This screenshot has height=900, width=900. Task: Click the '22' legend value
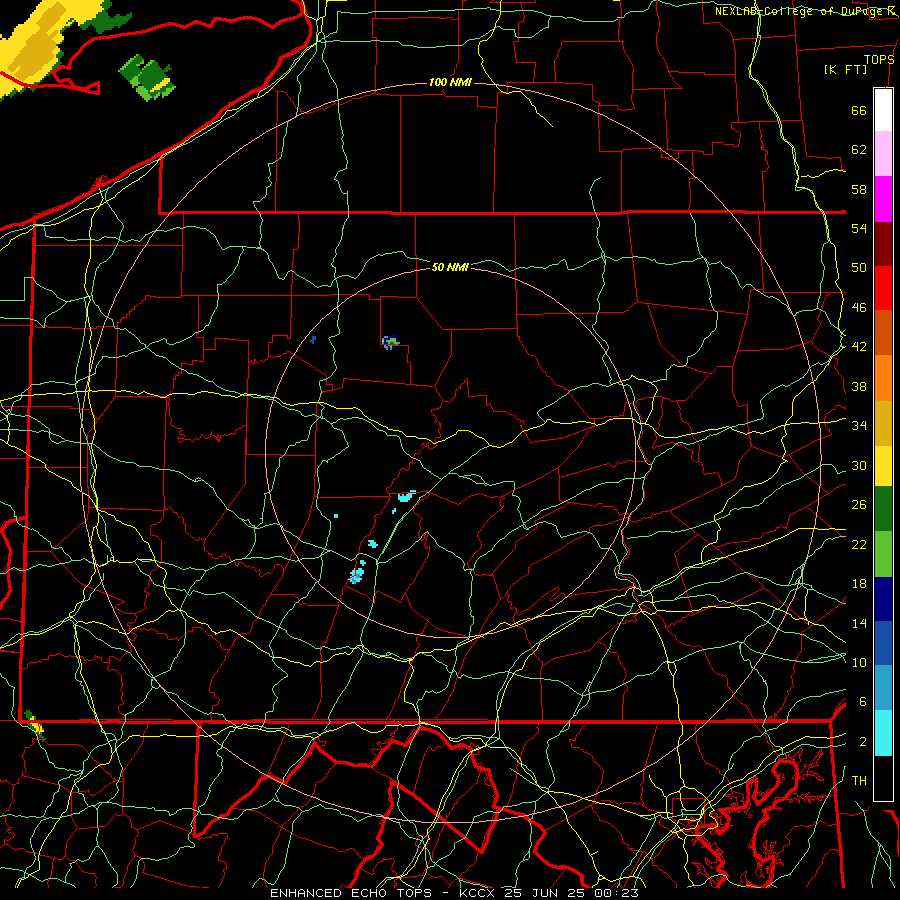click(x=859, y=544)
